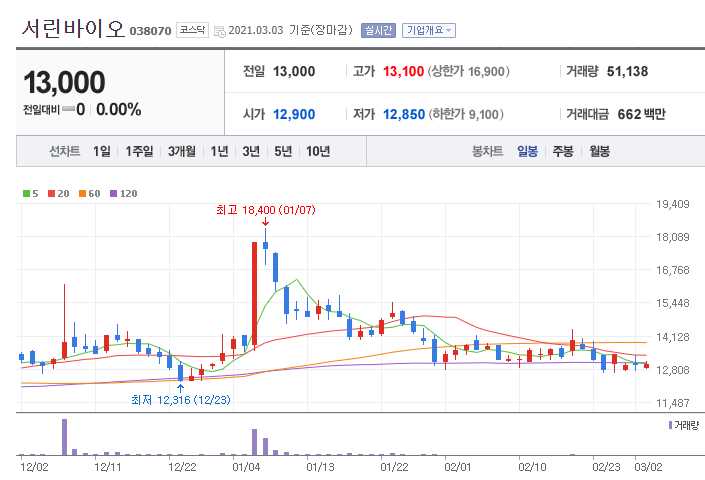This screenshot has width=705, height=480.
Task: Click the orange 60-day moving average swatch
Action: (x=82, y=194)
